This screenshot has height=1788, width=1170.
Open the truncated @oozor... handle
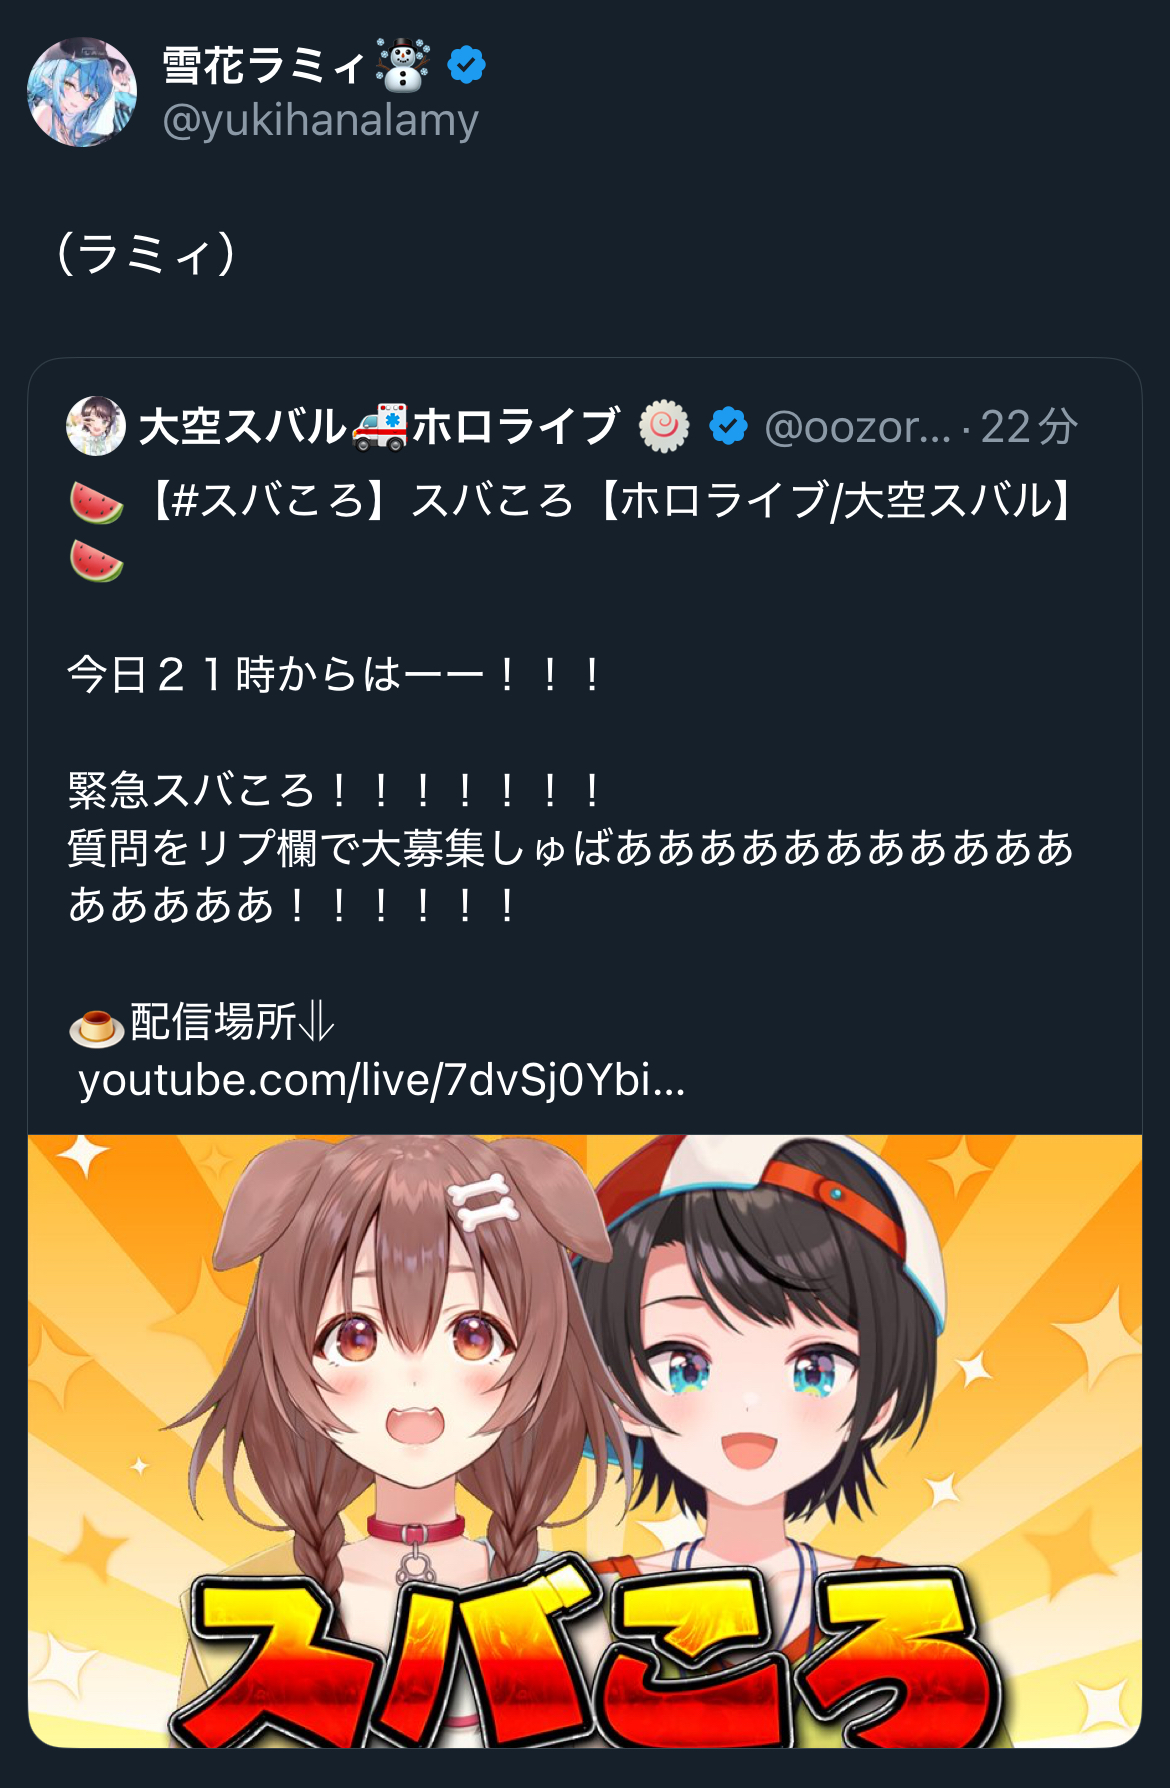[857, 428]
